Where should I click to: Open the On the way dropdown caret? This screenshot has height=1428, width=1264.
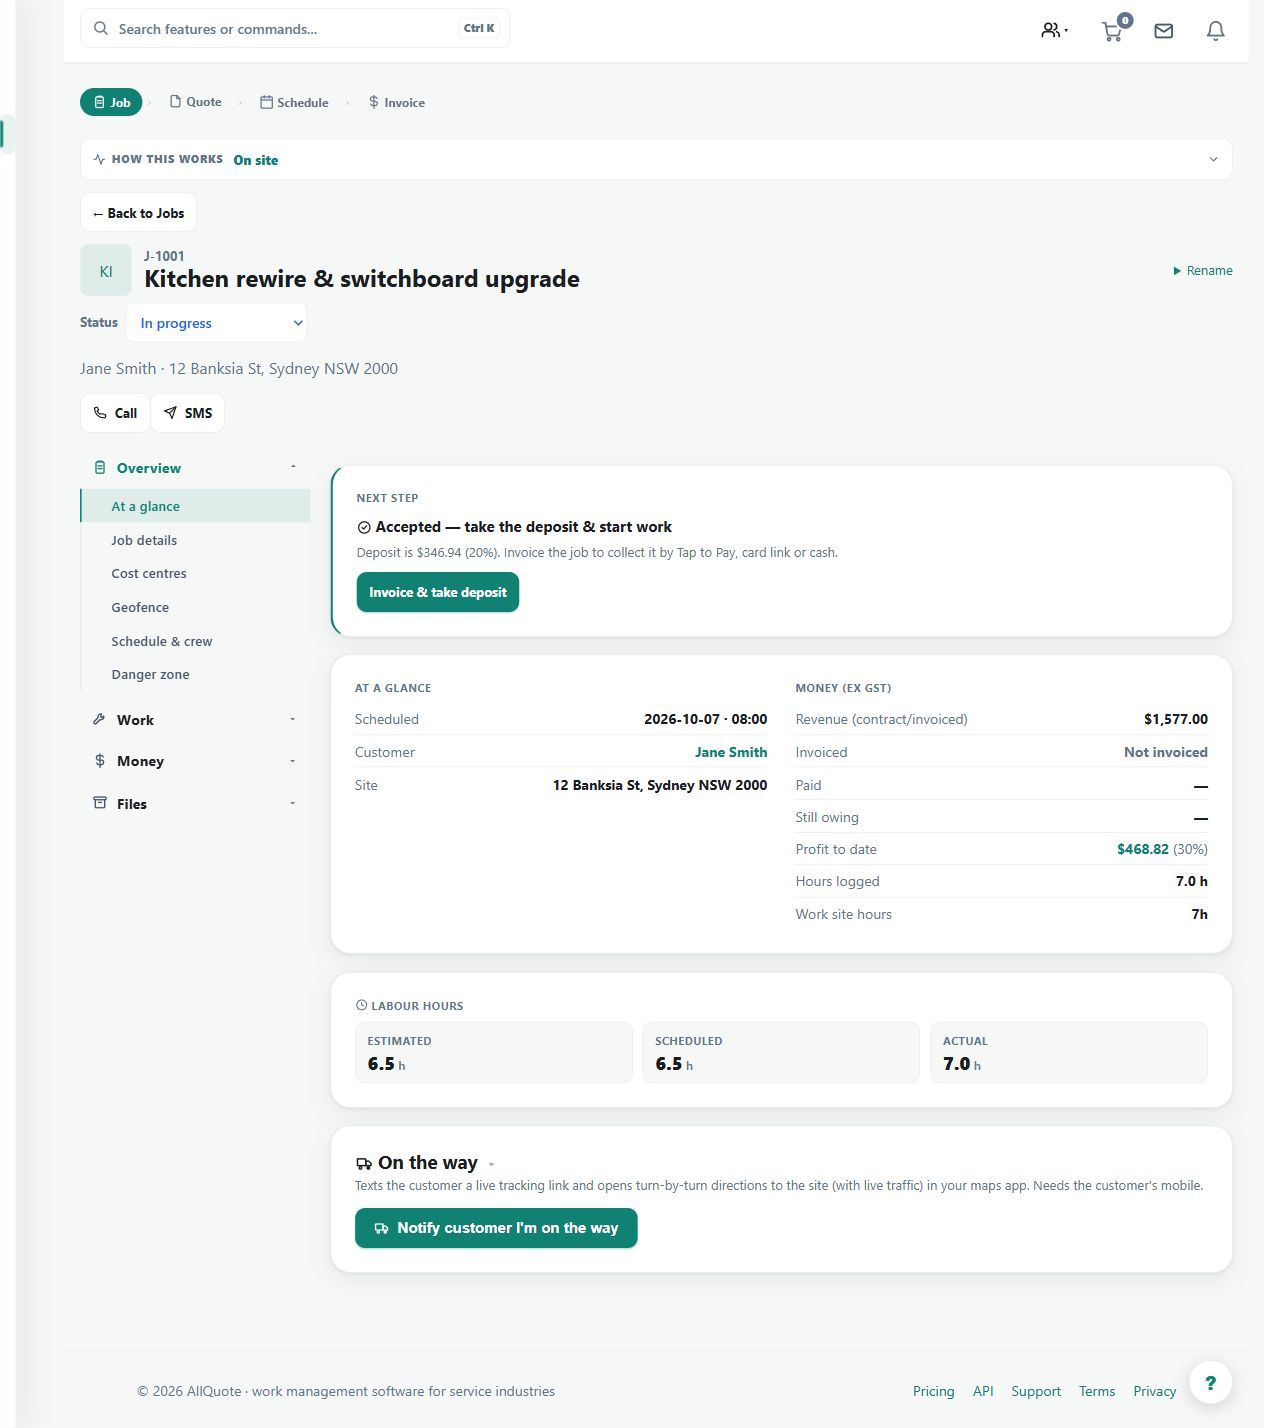tap(491, 1165)
